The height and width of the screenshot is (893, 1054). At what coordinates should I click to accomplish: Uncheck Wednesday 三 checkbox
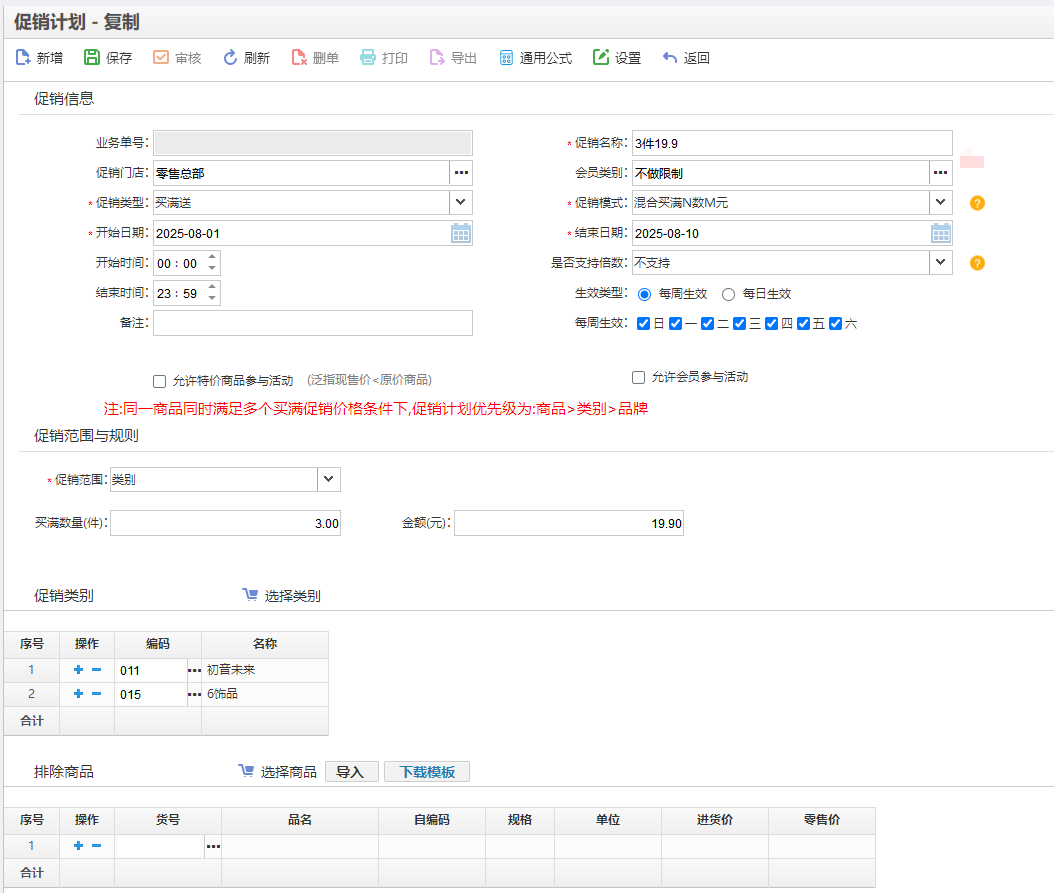point(739,323)
